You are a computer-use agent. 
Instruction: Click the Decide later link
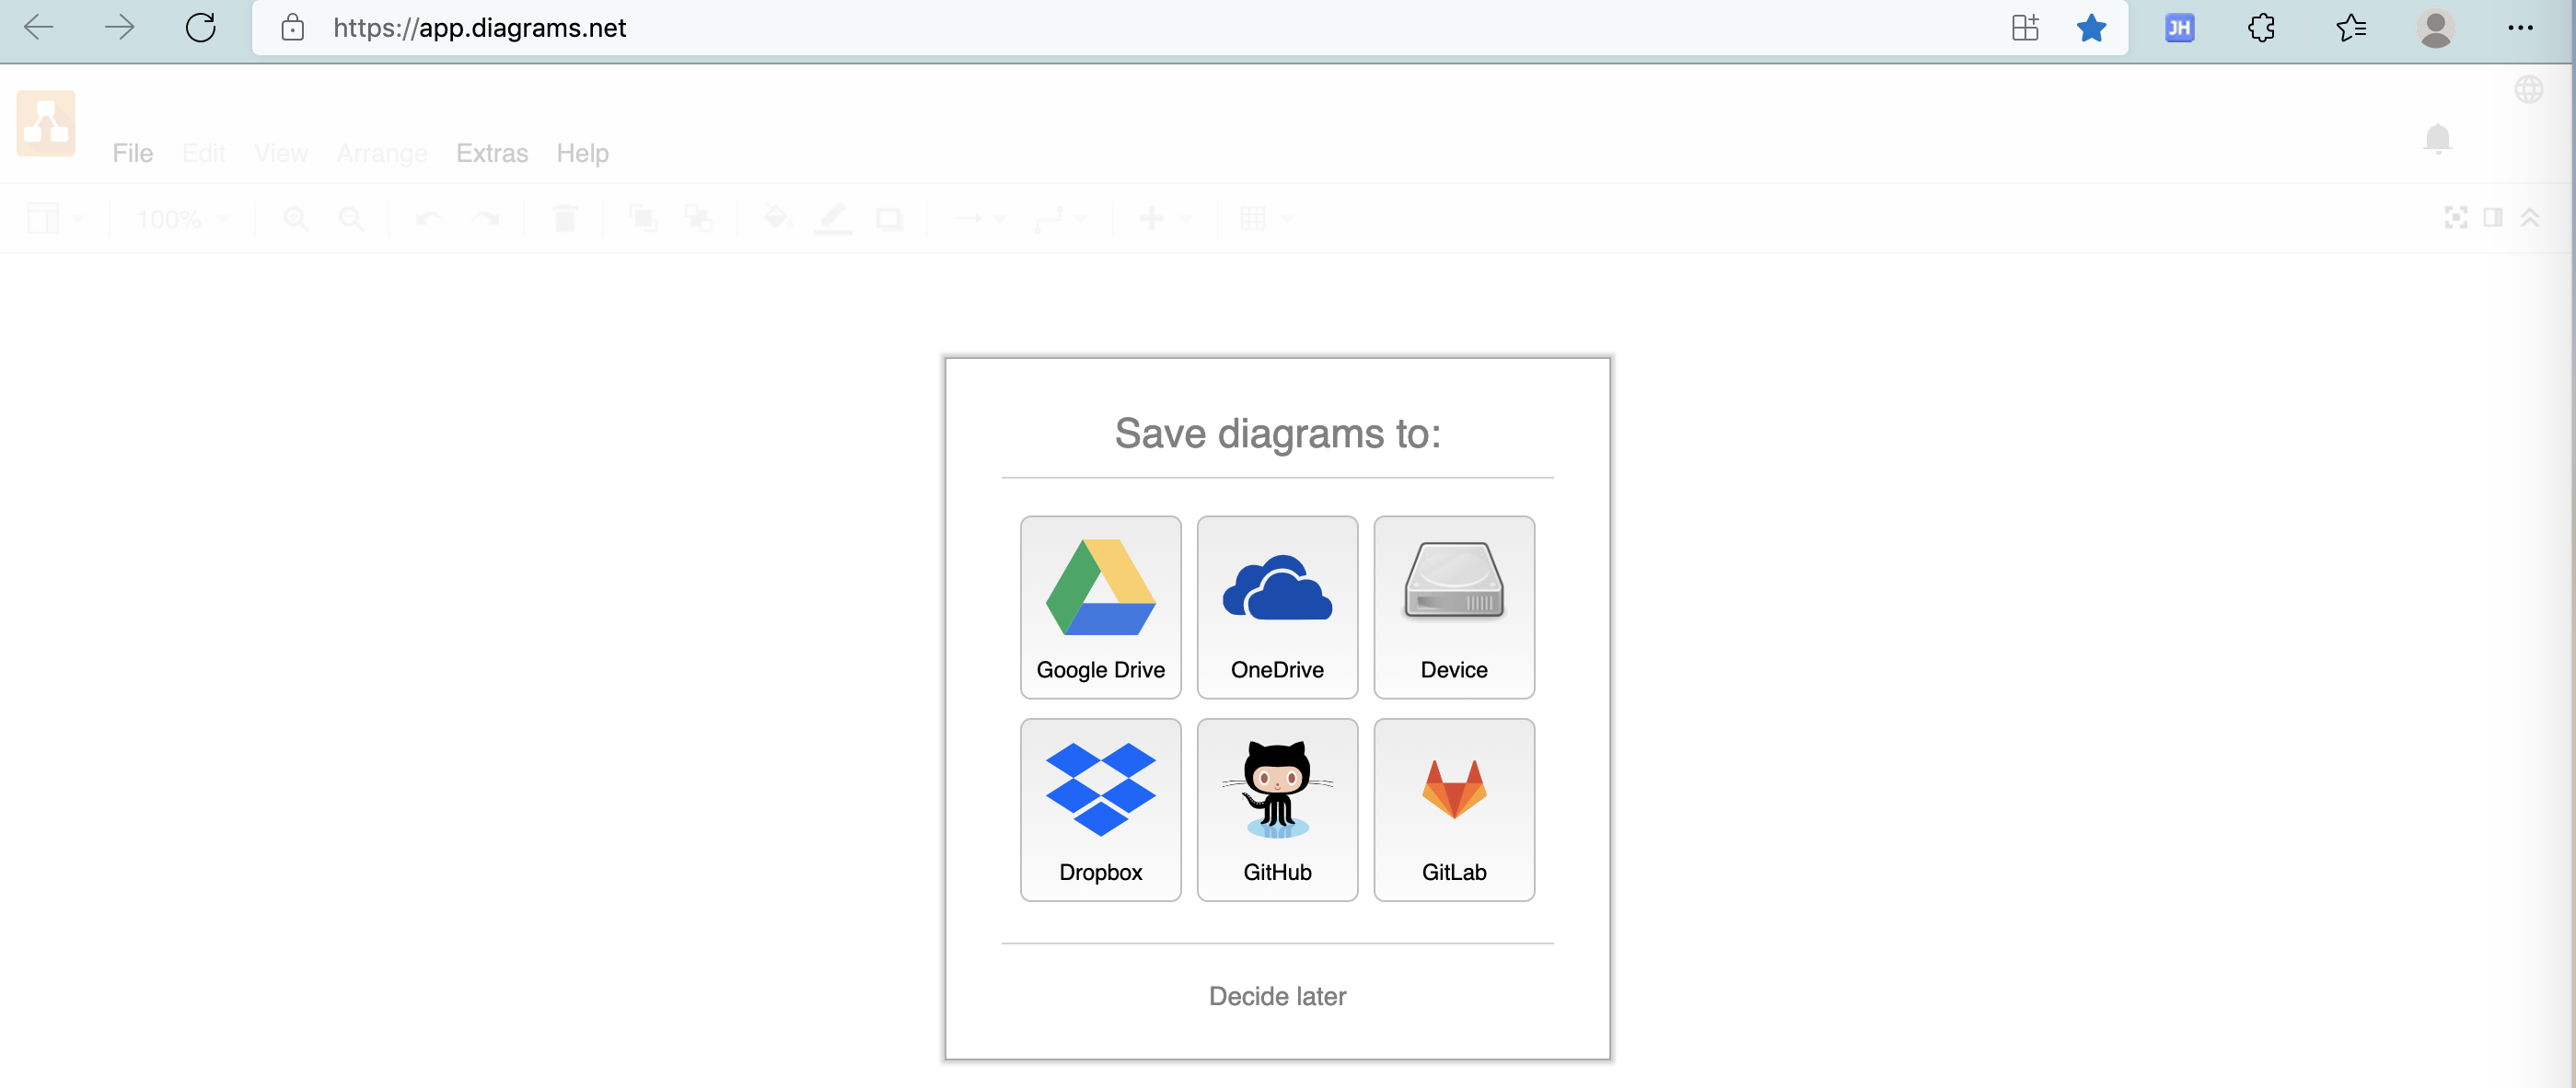[1277, 996]
